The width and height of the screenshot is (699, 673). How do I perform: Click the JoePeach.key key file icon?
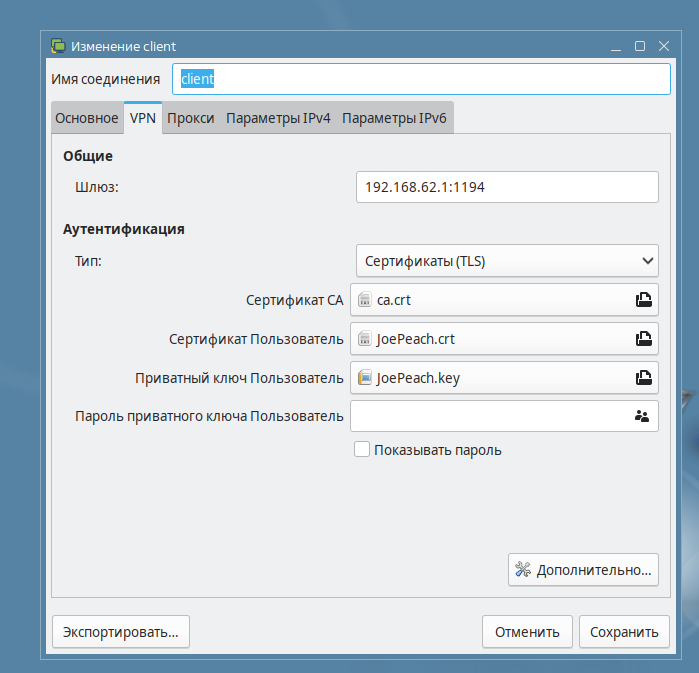click(365, 378)
